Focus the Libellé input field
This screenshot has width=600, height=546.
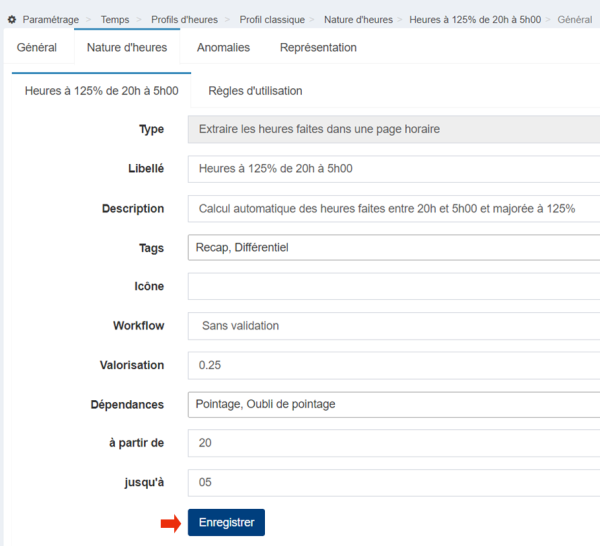pyautogui.click(x=394, y=169)
